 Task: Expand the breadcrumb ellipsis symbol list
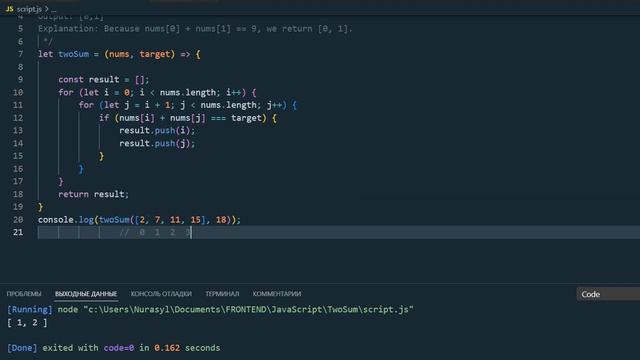(53, 9)
